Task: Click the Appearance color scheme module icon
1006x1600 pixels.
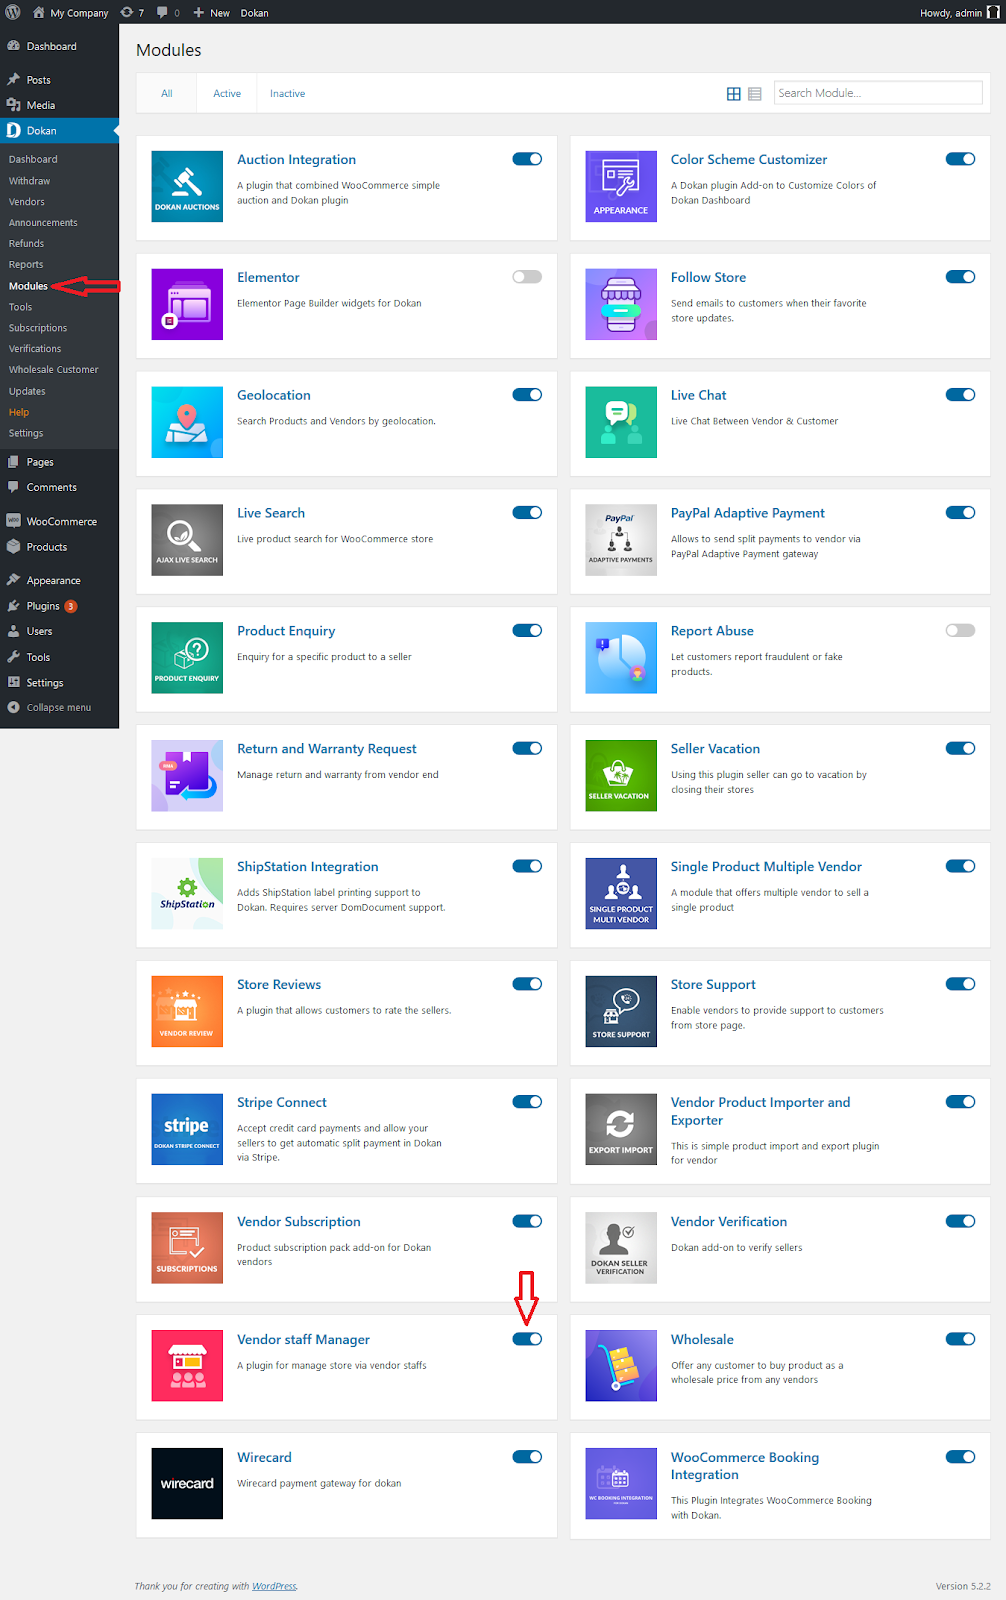Action: 621,186
